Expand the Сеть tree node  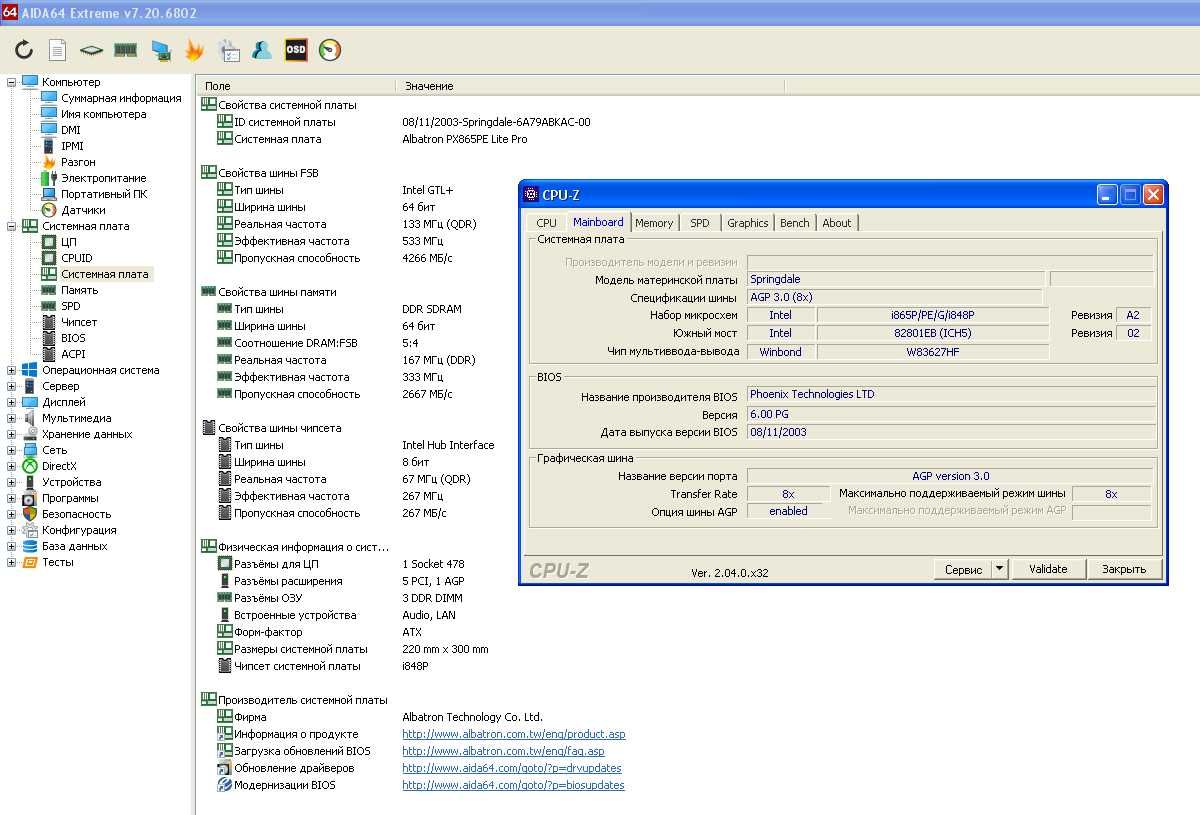click(12, 450)
